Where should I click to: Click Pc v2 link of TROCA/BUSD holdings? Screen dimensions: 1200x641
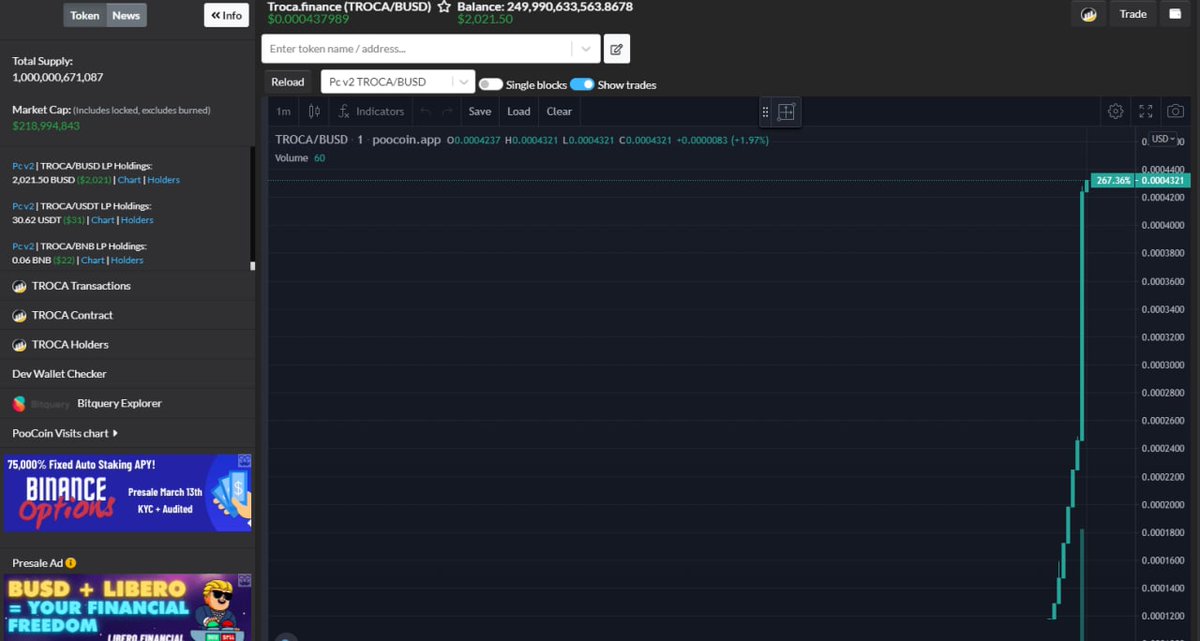(22, 166)
